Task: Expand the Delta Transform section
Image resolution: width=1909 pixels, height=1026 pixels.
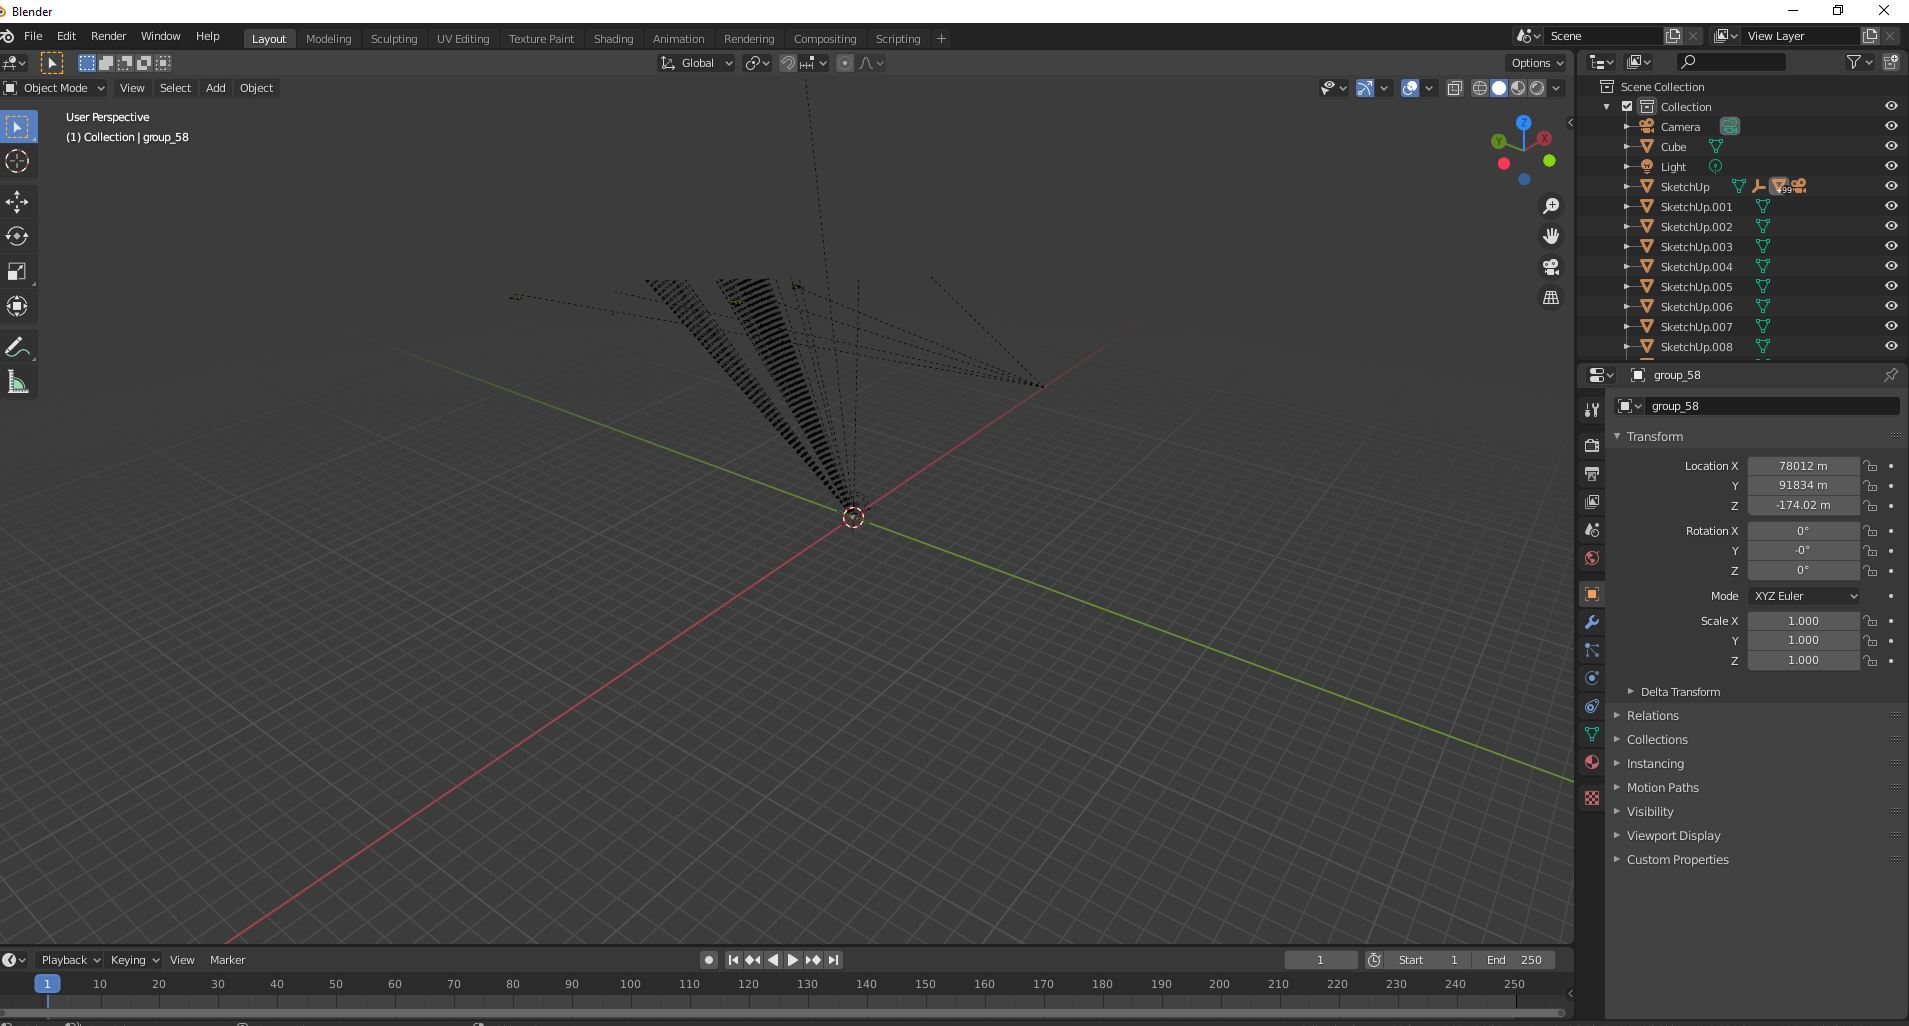Action: pyautogui.click(x=1679, y=692)
